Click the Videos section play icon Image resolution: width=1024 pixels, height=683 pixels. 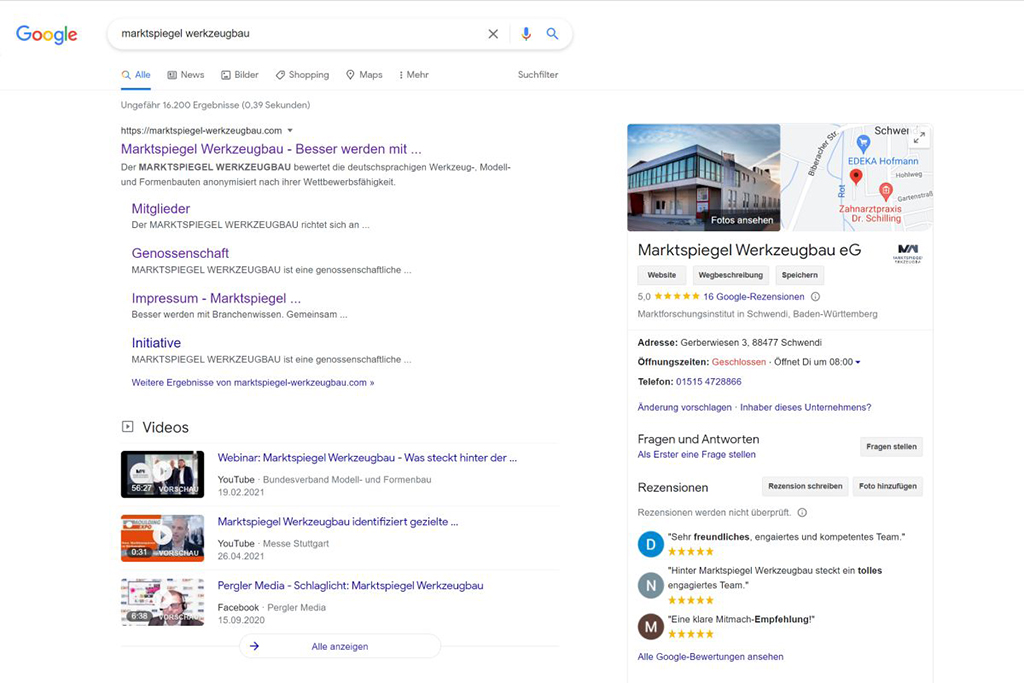pyautogui.click(x=127, y=427)
